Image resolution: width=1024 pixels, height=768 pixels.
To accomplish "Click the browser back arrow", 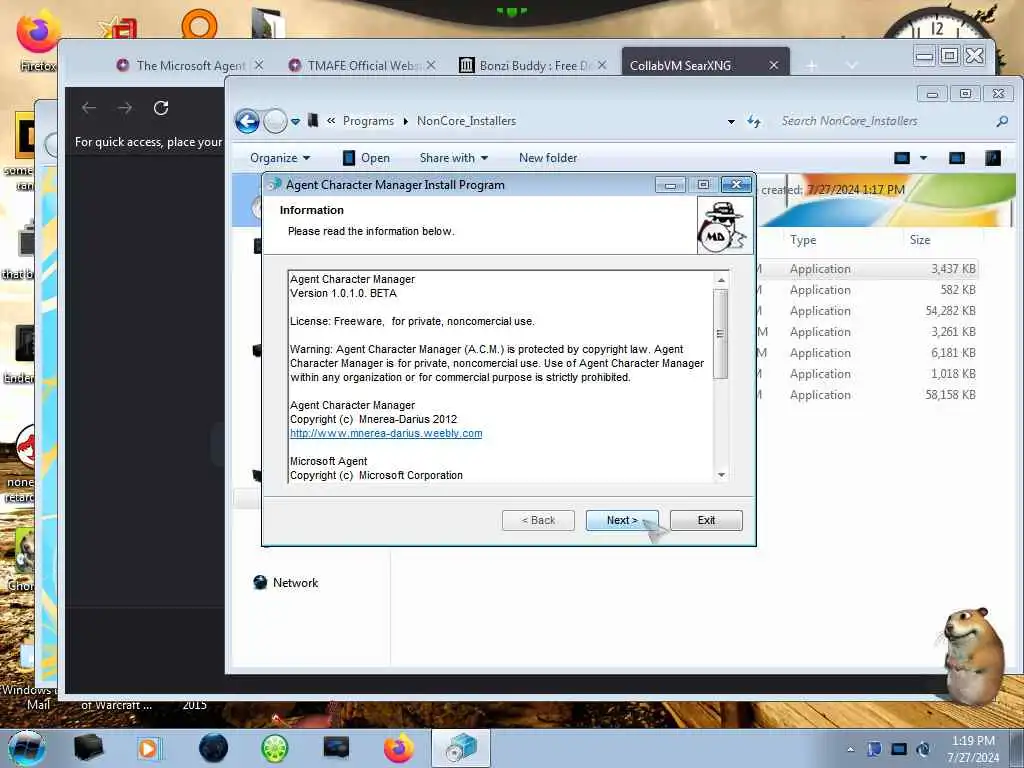I will [89, 108].
